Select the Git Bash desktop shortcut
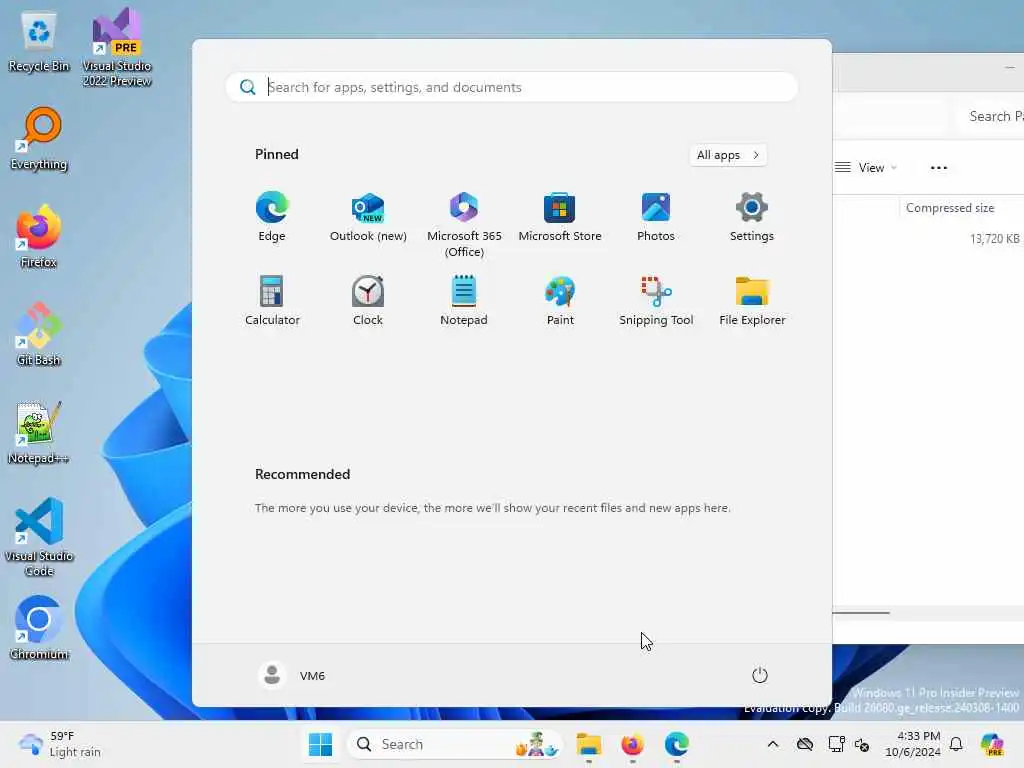Image resolution: width=1024 pixels, height=768 pixels. (39, 334)
